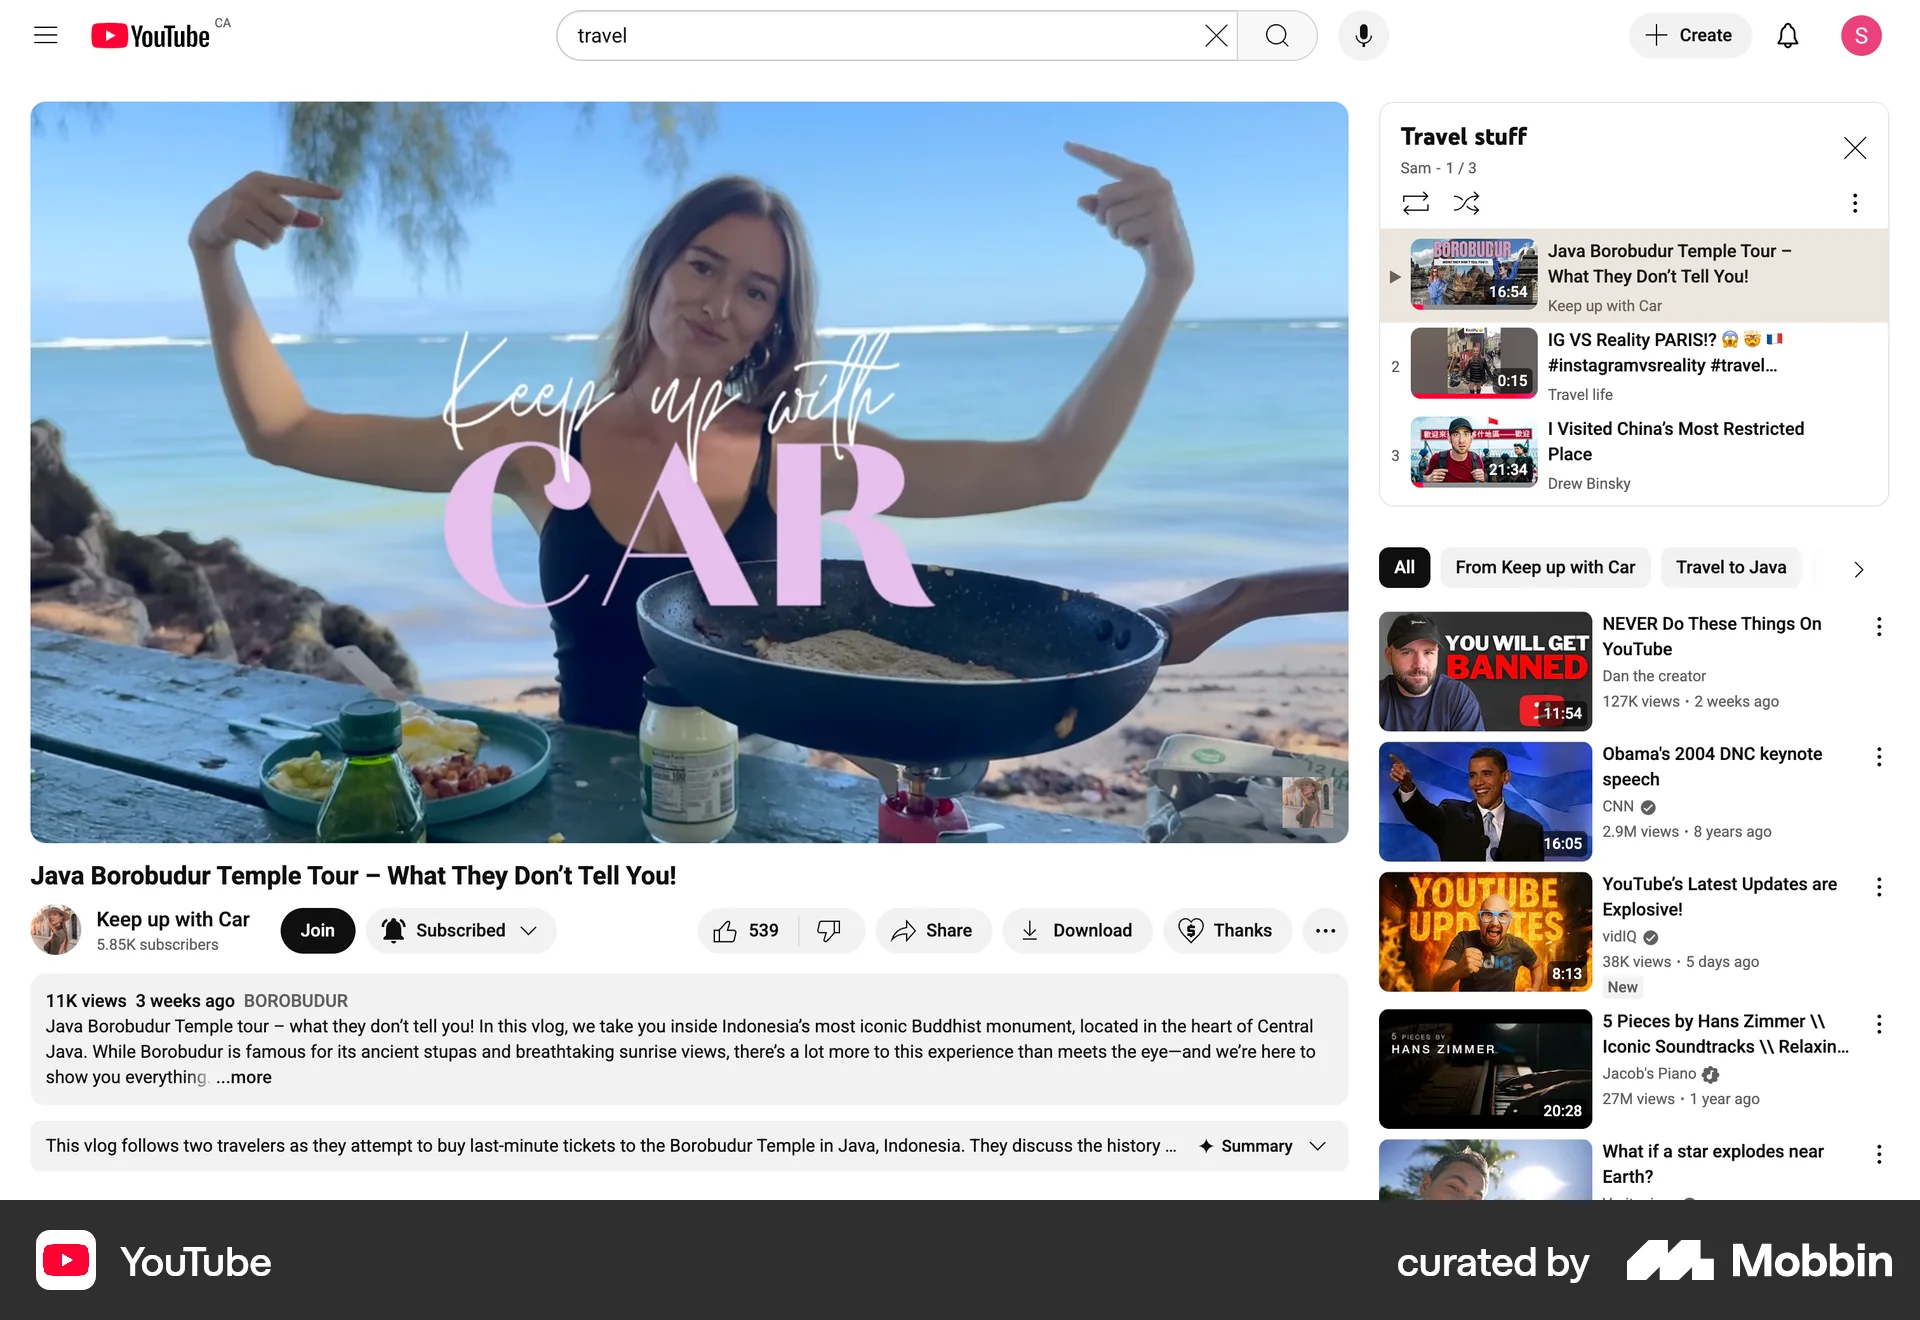Dislike the current video
The image size is (1920, 1320).
[x=829, y=930]
